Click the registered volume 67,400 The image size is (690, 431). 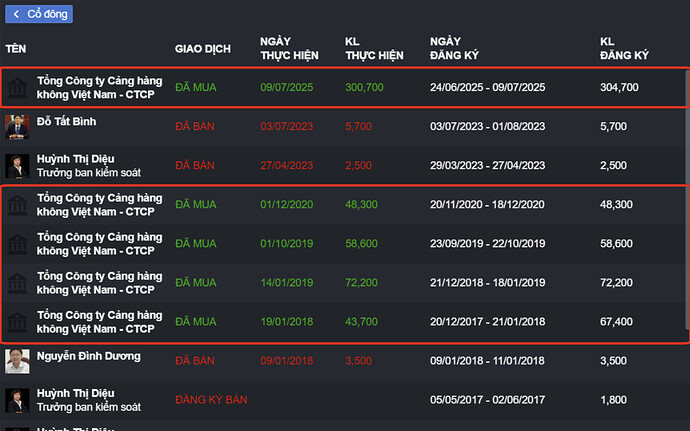click(616, 322)
